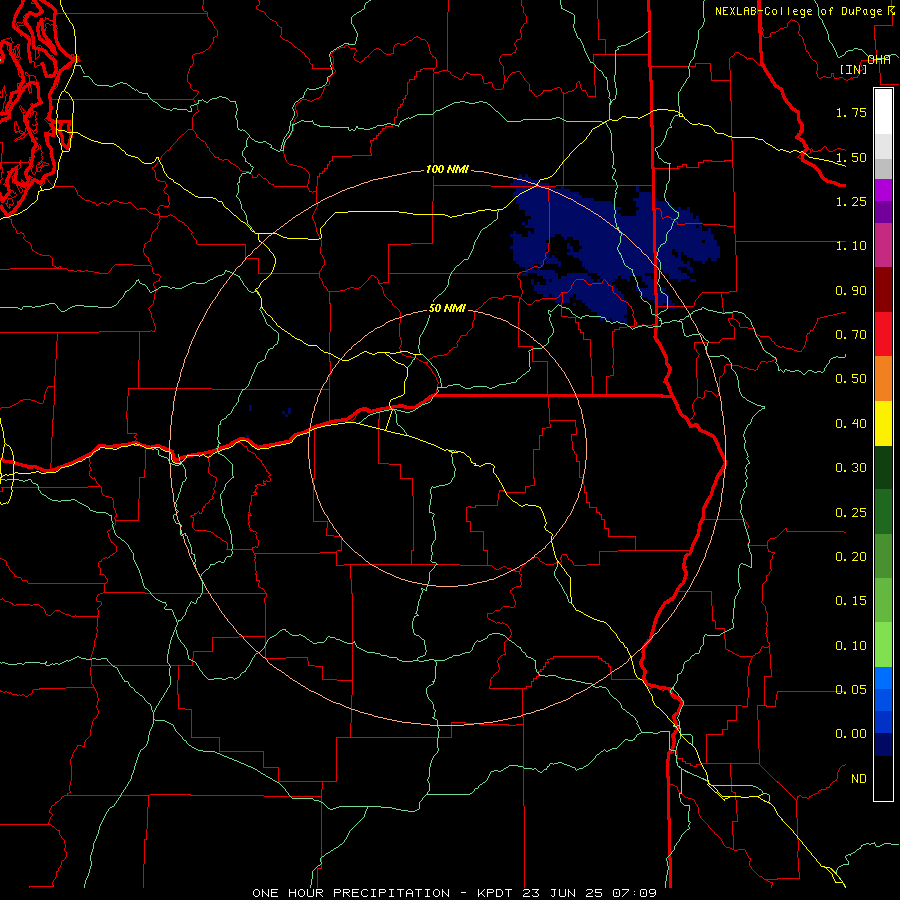Select the yellow legend color swatch

(883, 424)
